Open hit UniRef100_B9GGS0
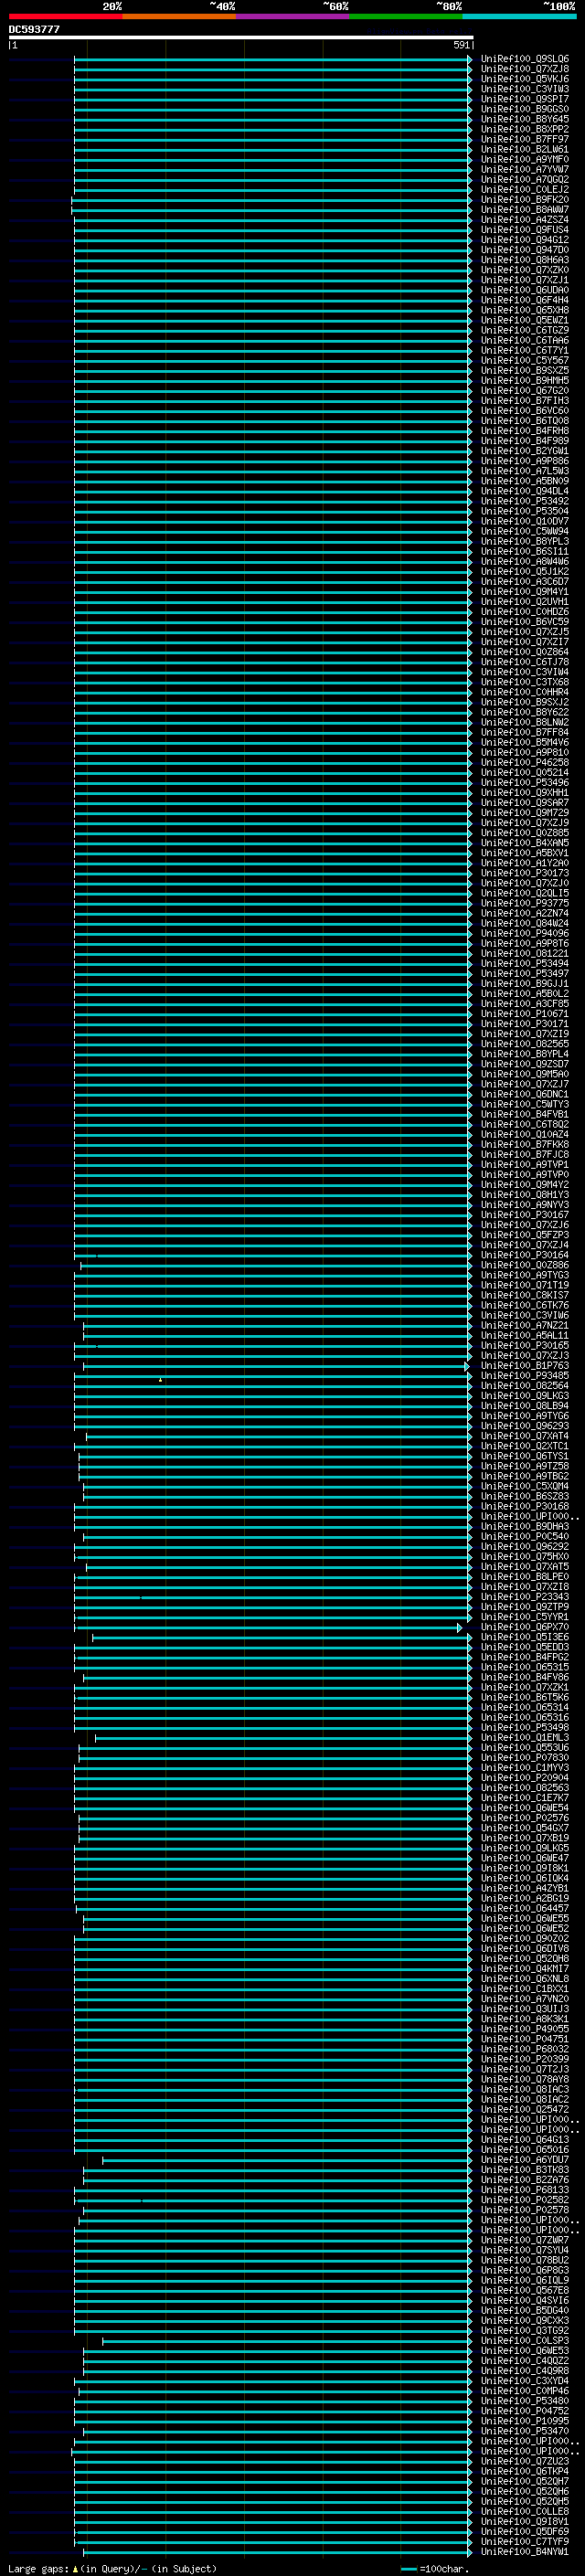Image resolution: width=585 pixels, height=2576 pixels. click(525, 109)
